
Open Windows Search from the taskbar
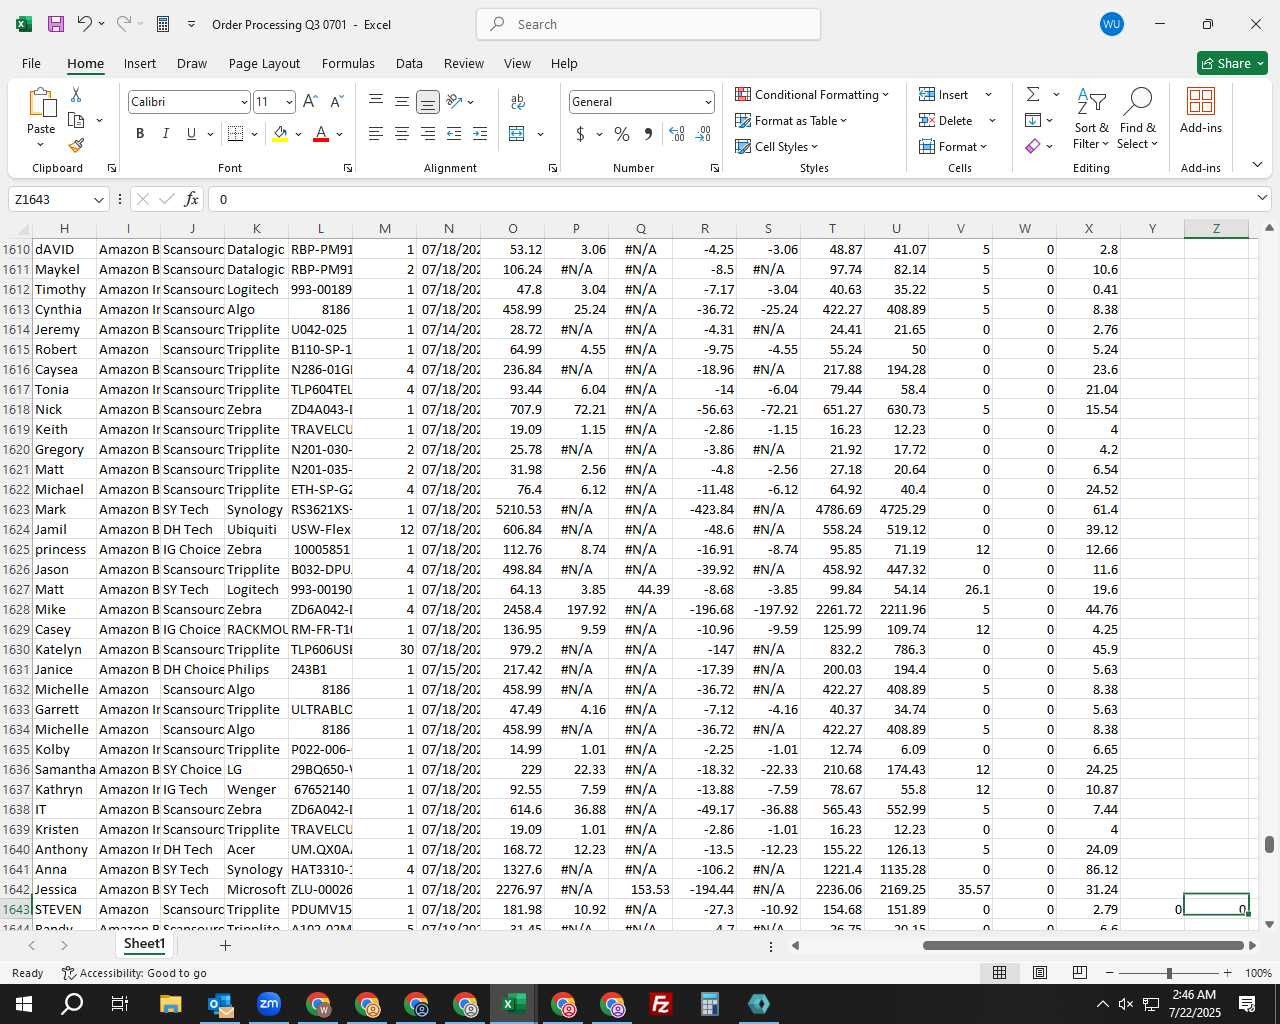pos(72,1004)
